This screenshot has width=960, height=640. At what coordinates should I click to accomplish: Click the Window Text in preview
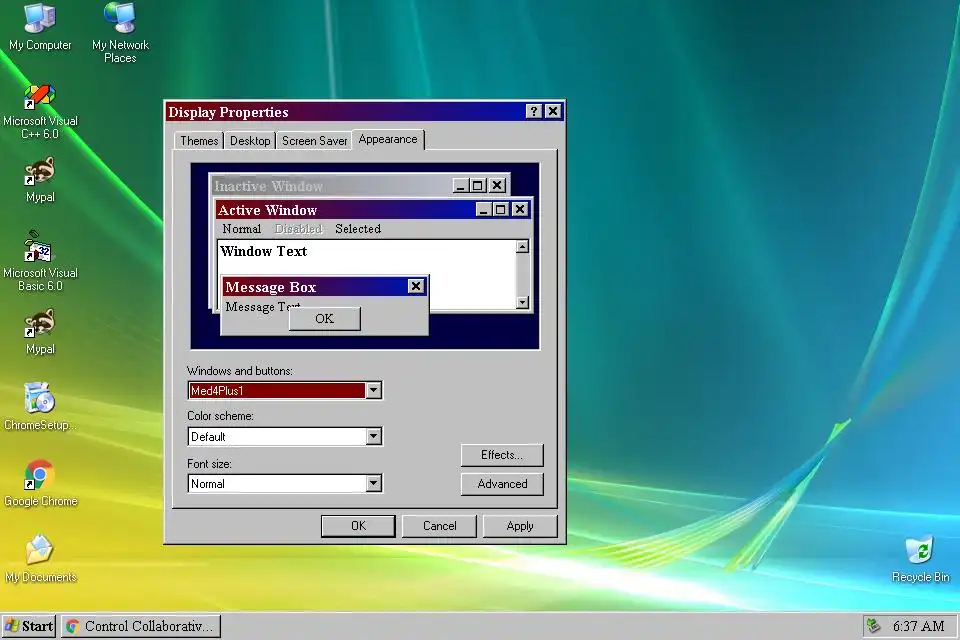pos(264,251)
